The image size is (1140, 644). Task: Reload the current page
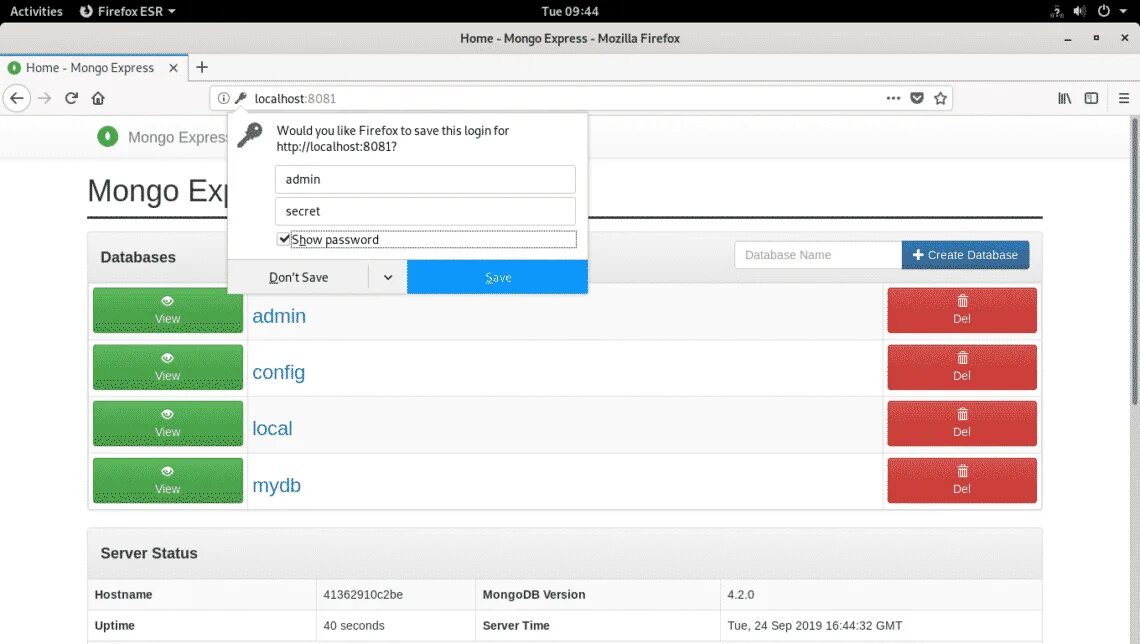point(71,98)
